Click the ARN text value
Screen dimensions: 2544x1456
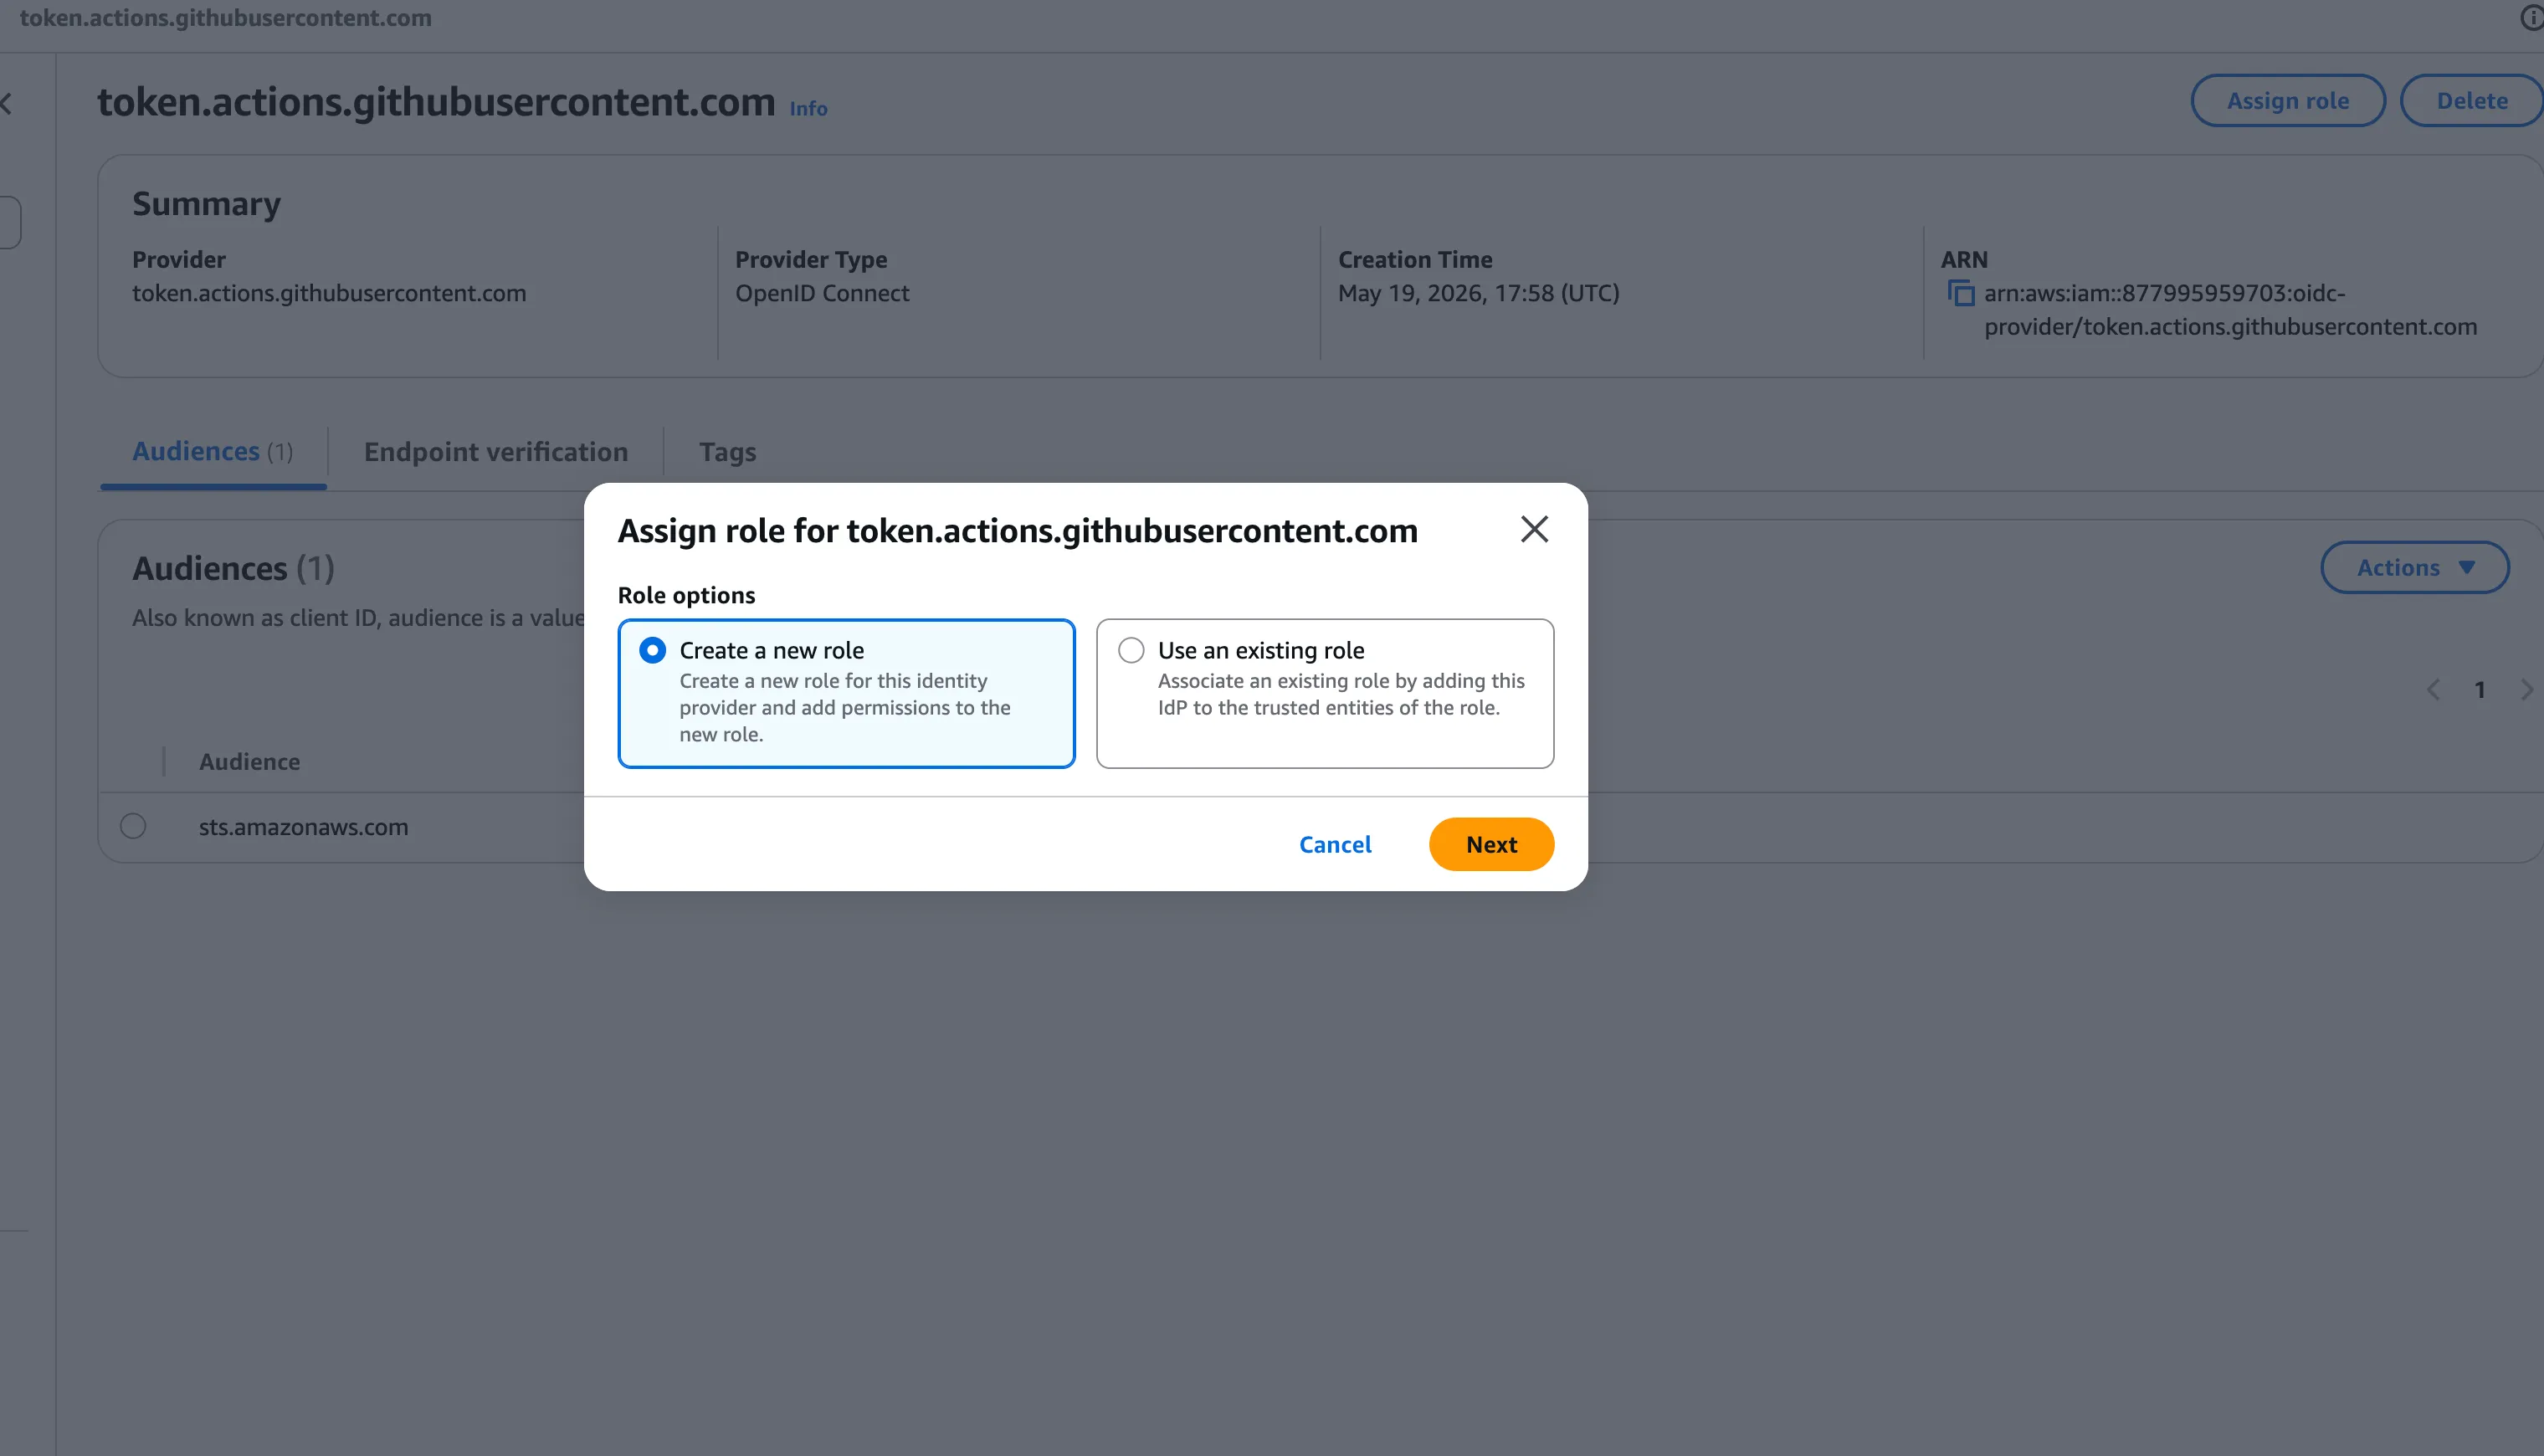pyautogui.click(x=2230, y=310)
